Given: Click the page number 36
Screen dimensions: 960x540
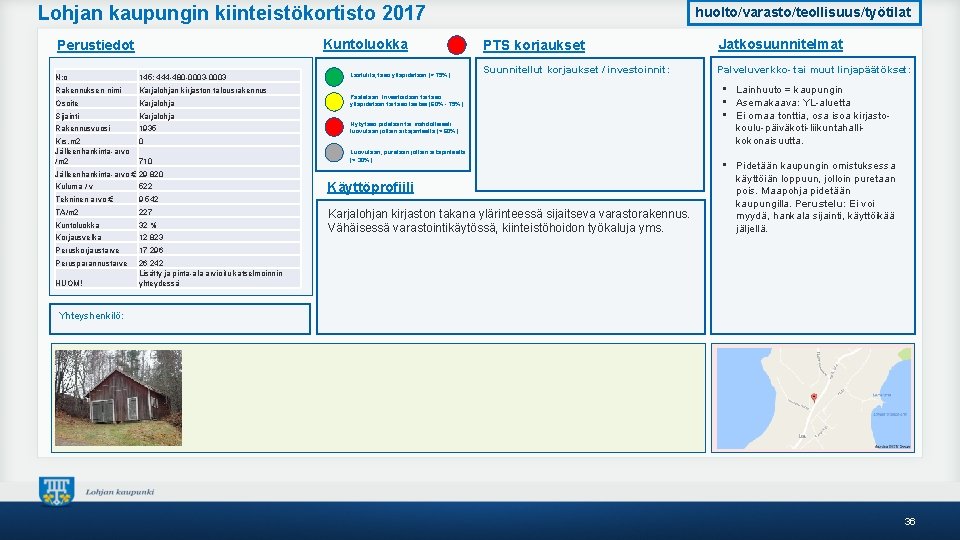Looking at the screenshot, I should 910,522.
